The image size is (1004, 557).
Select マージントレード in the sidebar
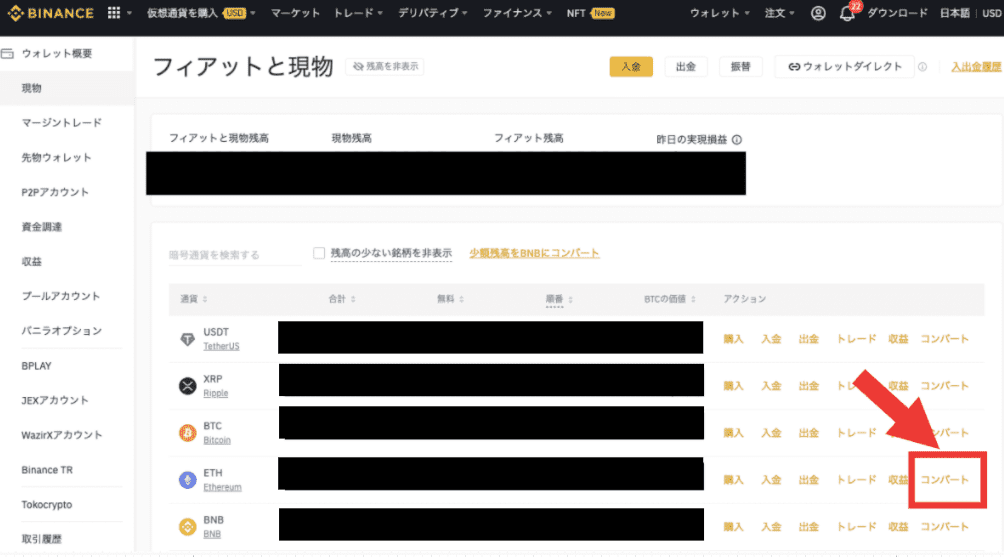click(61, 123)
